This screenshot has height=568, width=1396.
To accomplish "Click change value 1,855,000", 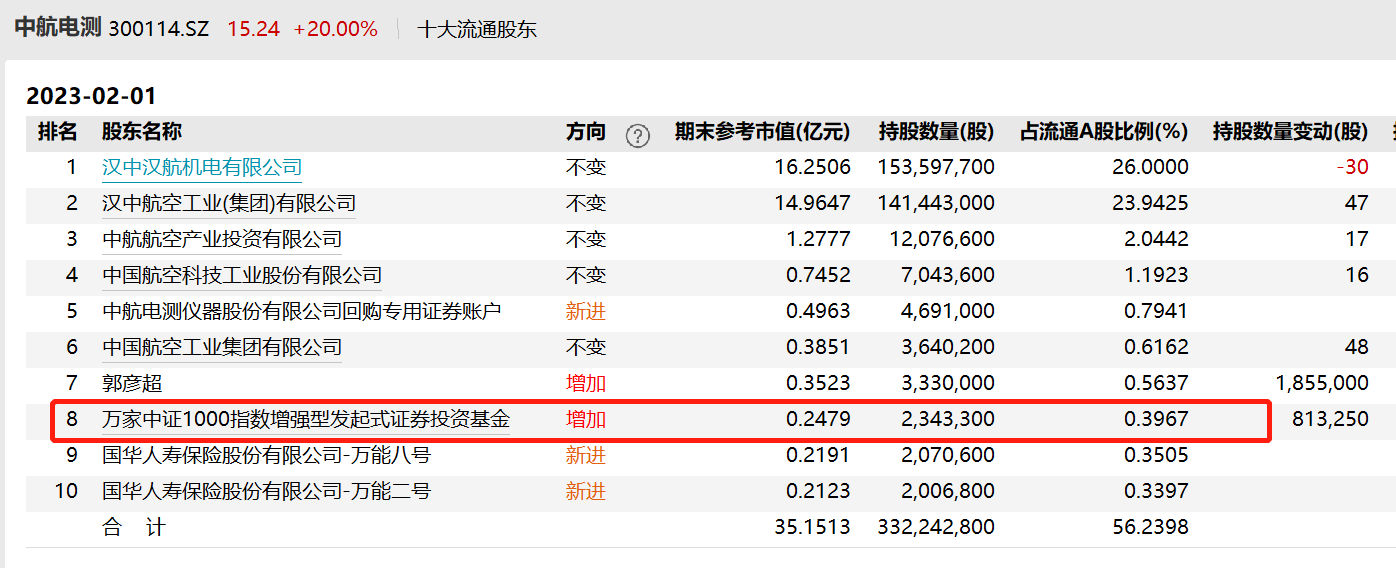I will [x=1322, y=383].
